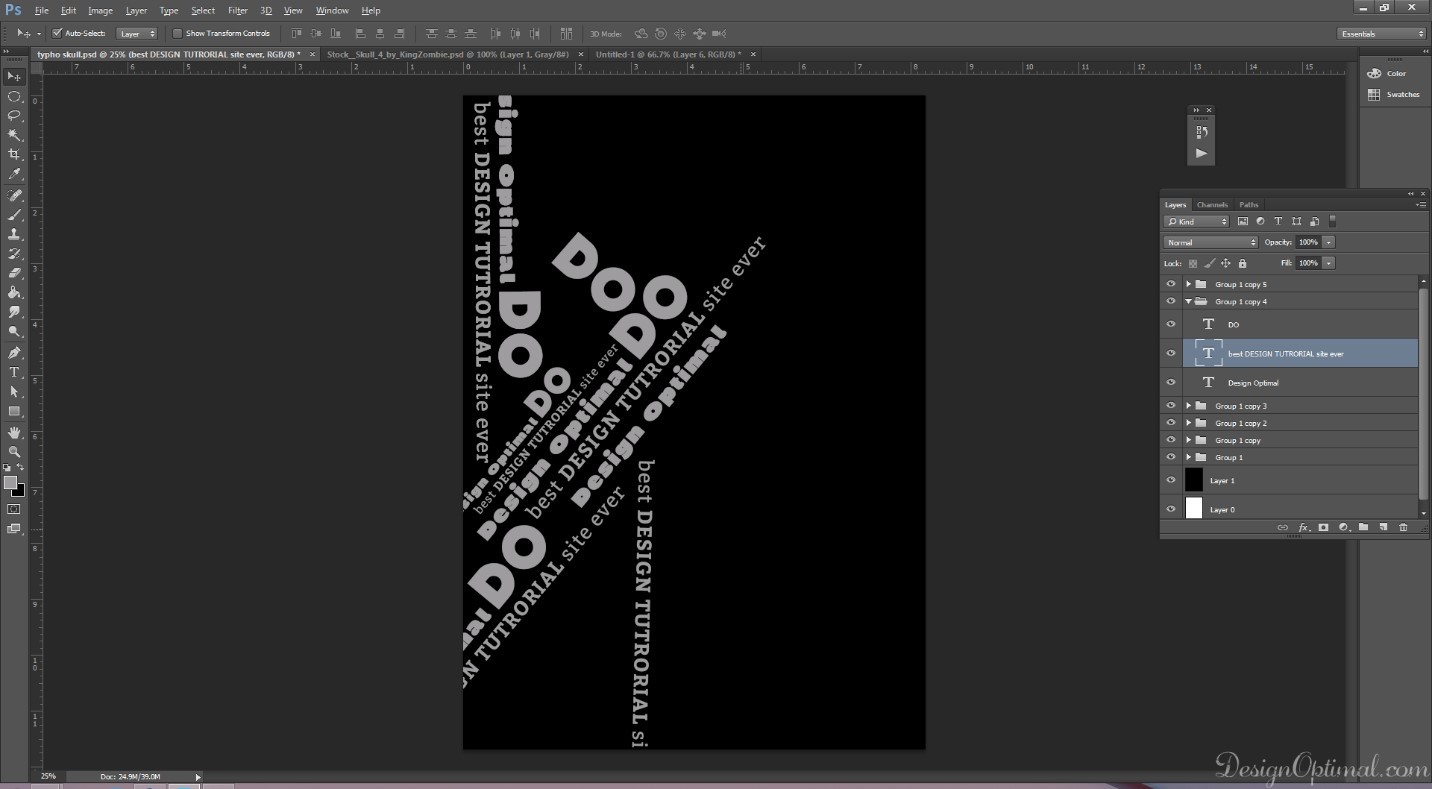Collapse the Group 1 copy 4 folder
Screen dimensions: 1432x789
[1188, 301]
